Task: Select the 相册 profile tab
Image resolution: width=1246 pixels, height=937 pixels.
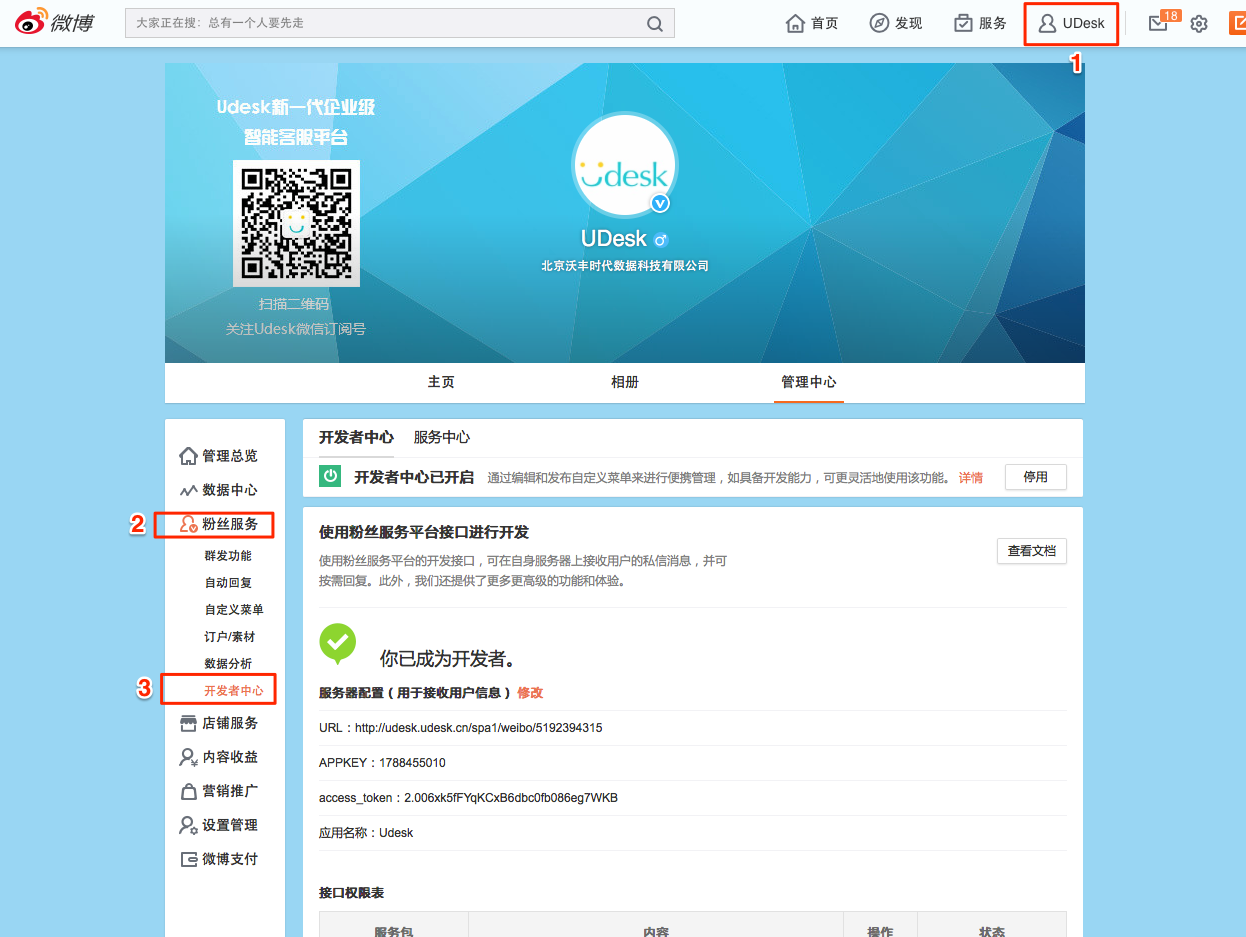Action: coord(625,382)
